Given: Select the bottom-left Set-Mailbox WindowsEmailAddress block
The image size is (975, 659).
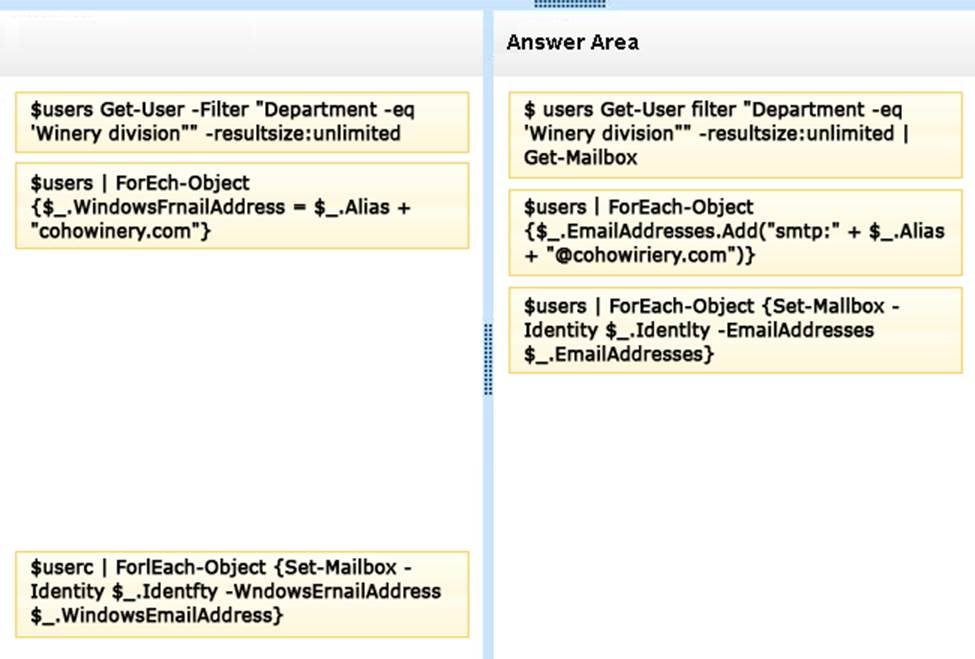Looking at the screenshot, I should tap(241, 593).
